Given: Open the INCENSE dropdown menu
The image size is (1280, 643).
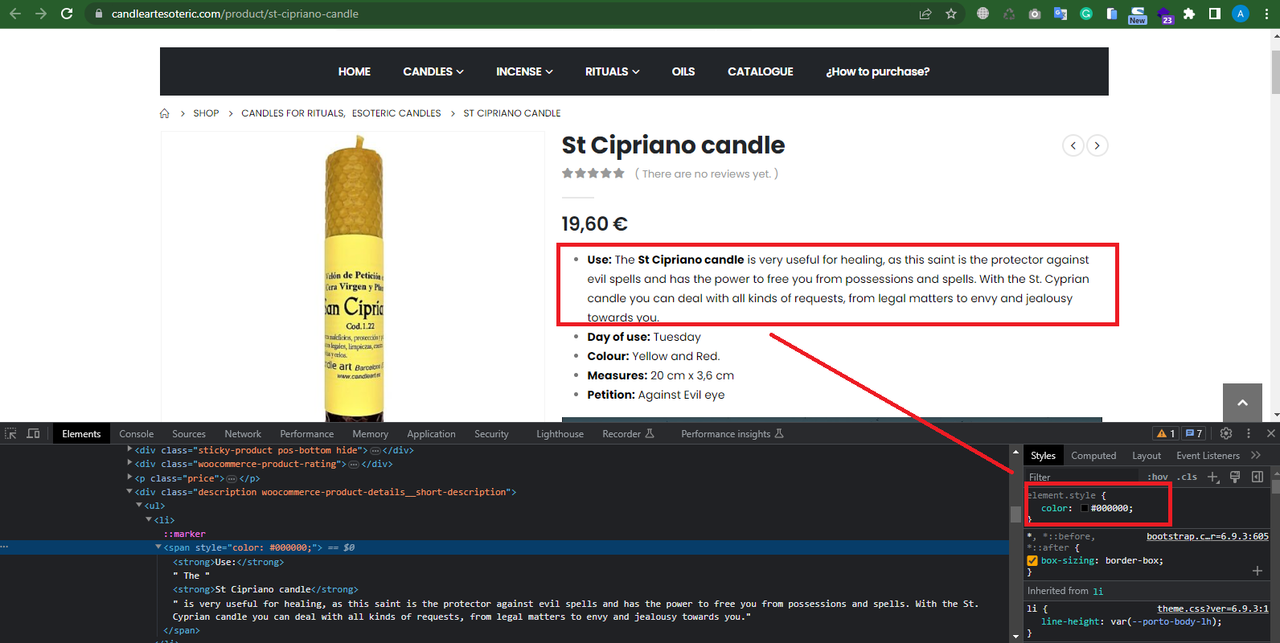Looking at the screenshot, I should pyautogui.click(x=524, y=71).
